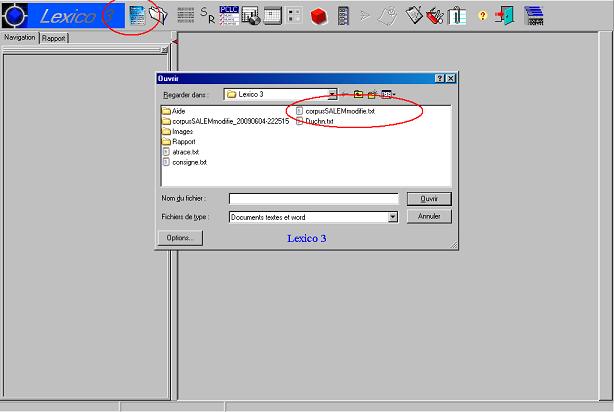This screenshot has width=614, height=412.
Task: Open the view menu icon in Ouvrir dialog
Action: (388, 94)
